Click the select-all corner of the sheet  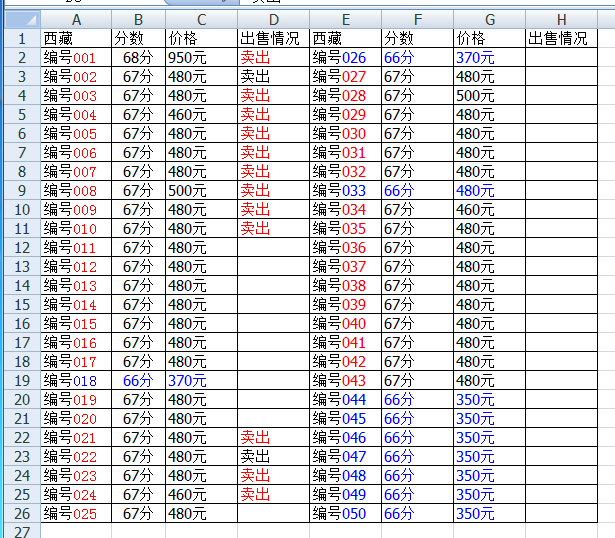pyautogui.click(x=20, y=19)
